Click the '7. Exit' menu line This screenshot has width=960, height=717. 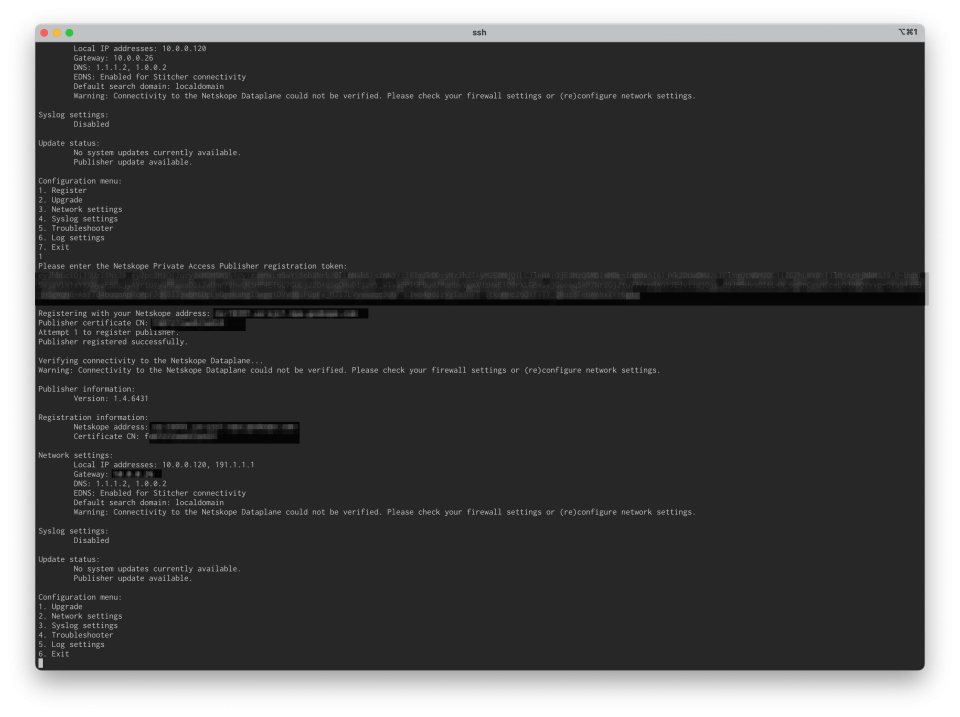54,247
